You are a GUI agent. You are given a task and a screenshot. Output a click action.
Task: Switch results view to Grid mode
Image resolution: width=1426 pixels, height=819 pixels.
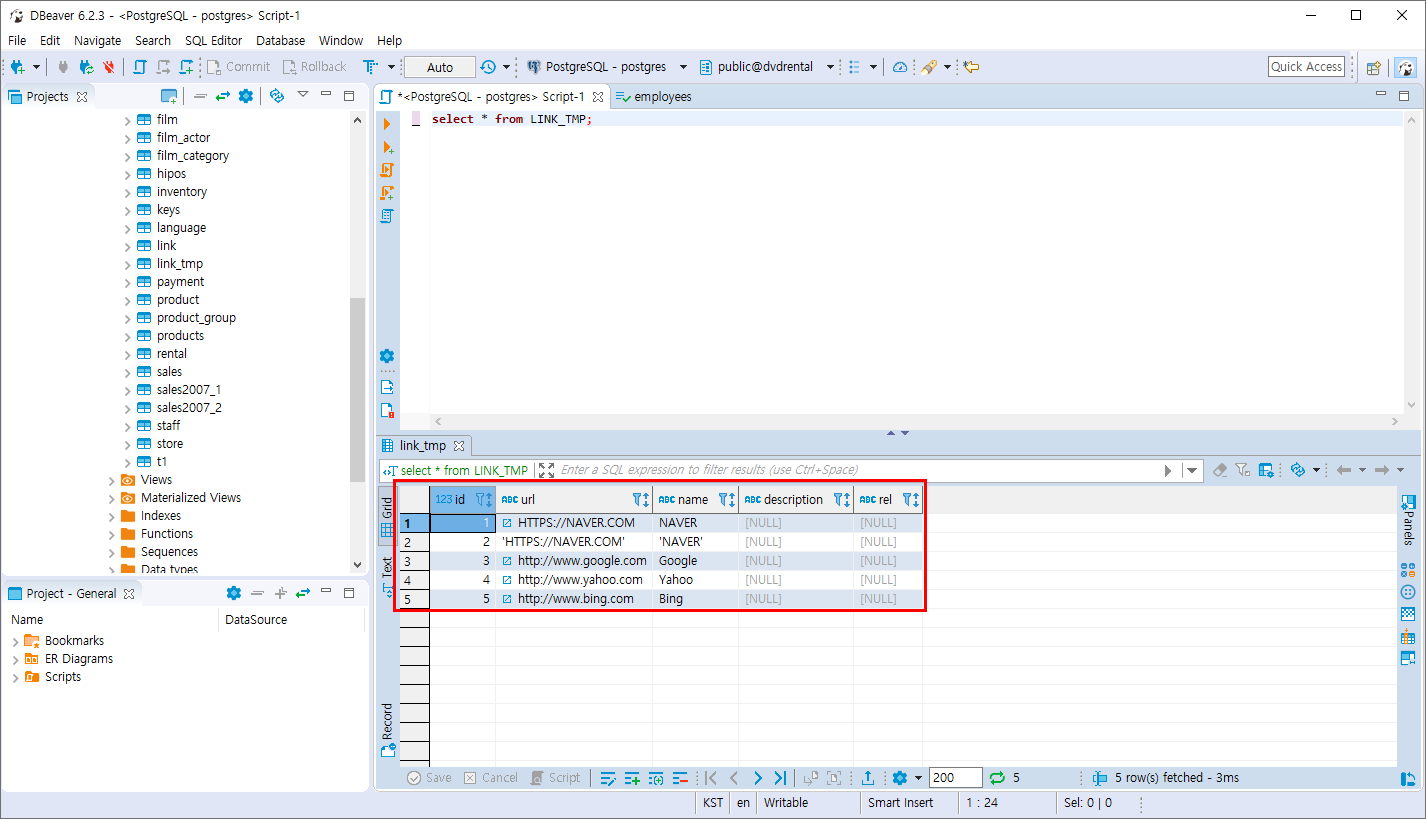click(387, 516)
